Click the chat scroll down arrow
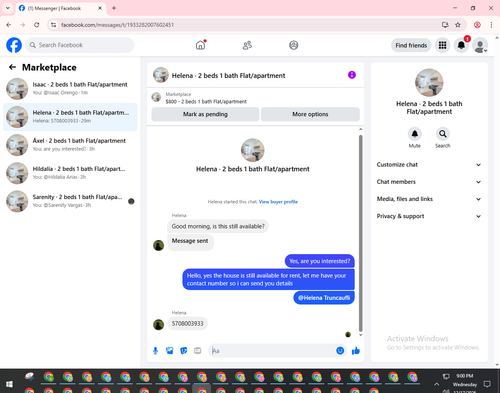This screenshot has width=500, height=393. (x=360, y=335)
